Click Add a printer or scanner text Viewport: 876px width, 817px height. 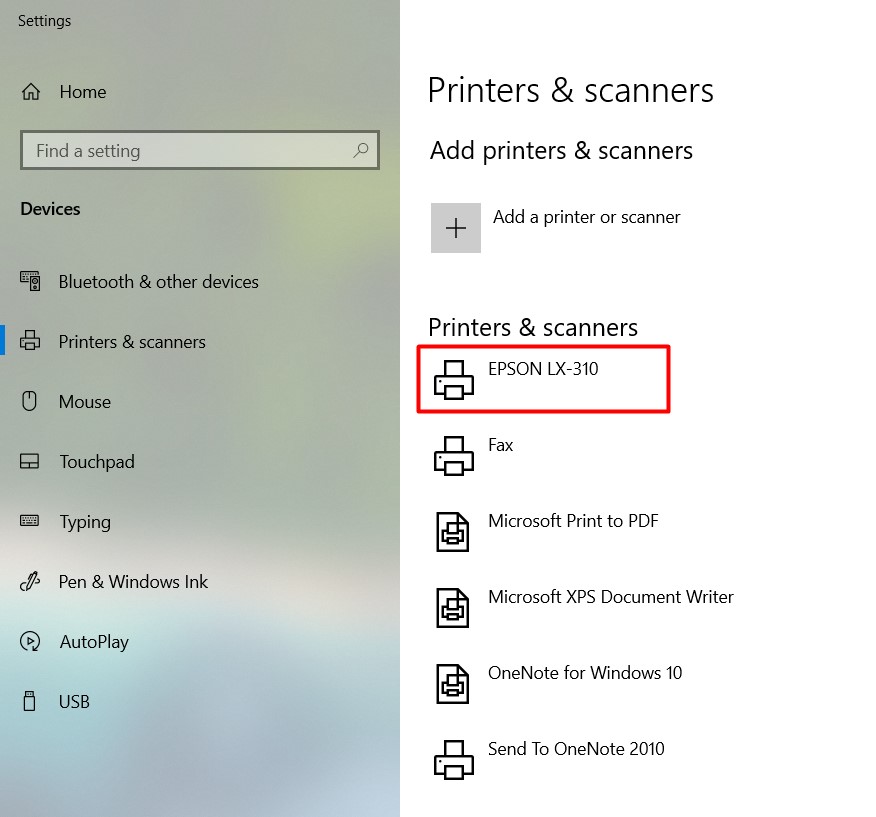(587, 217)
